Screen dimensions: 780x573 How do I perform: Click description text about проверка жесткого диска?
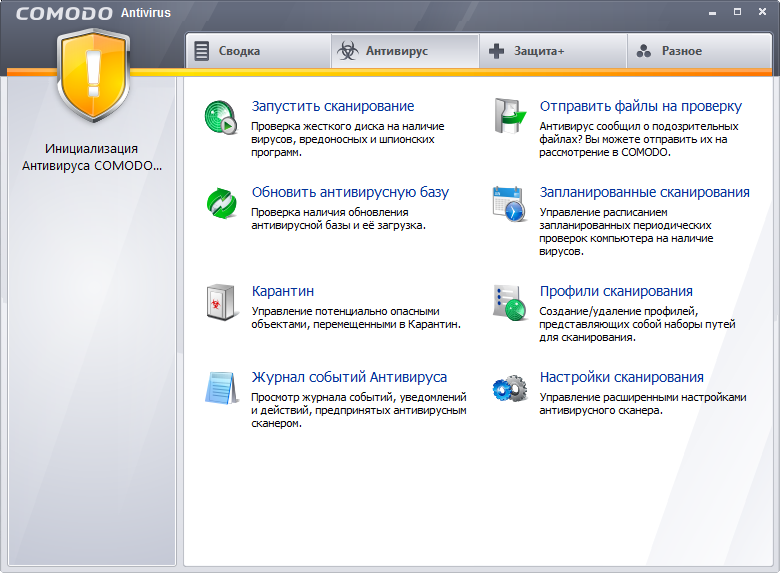click(348, 139)
